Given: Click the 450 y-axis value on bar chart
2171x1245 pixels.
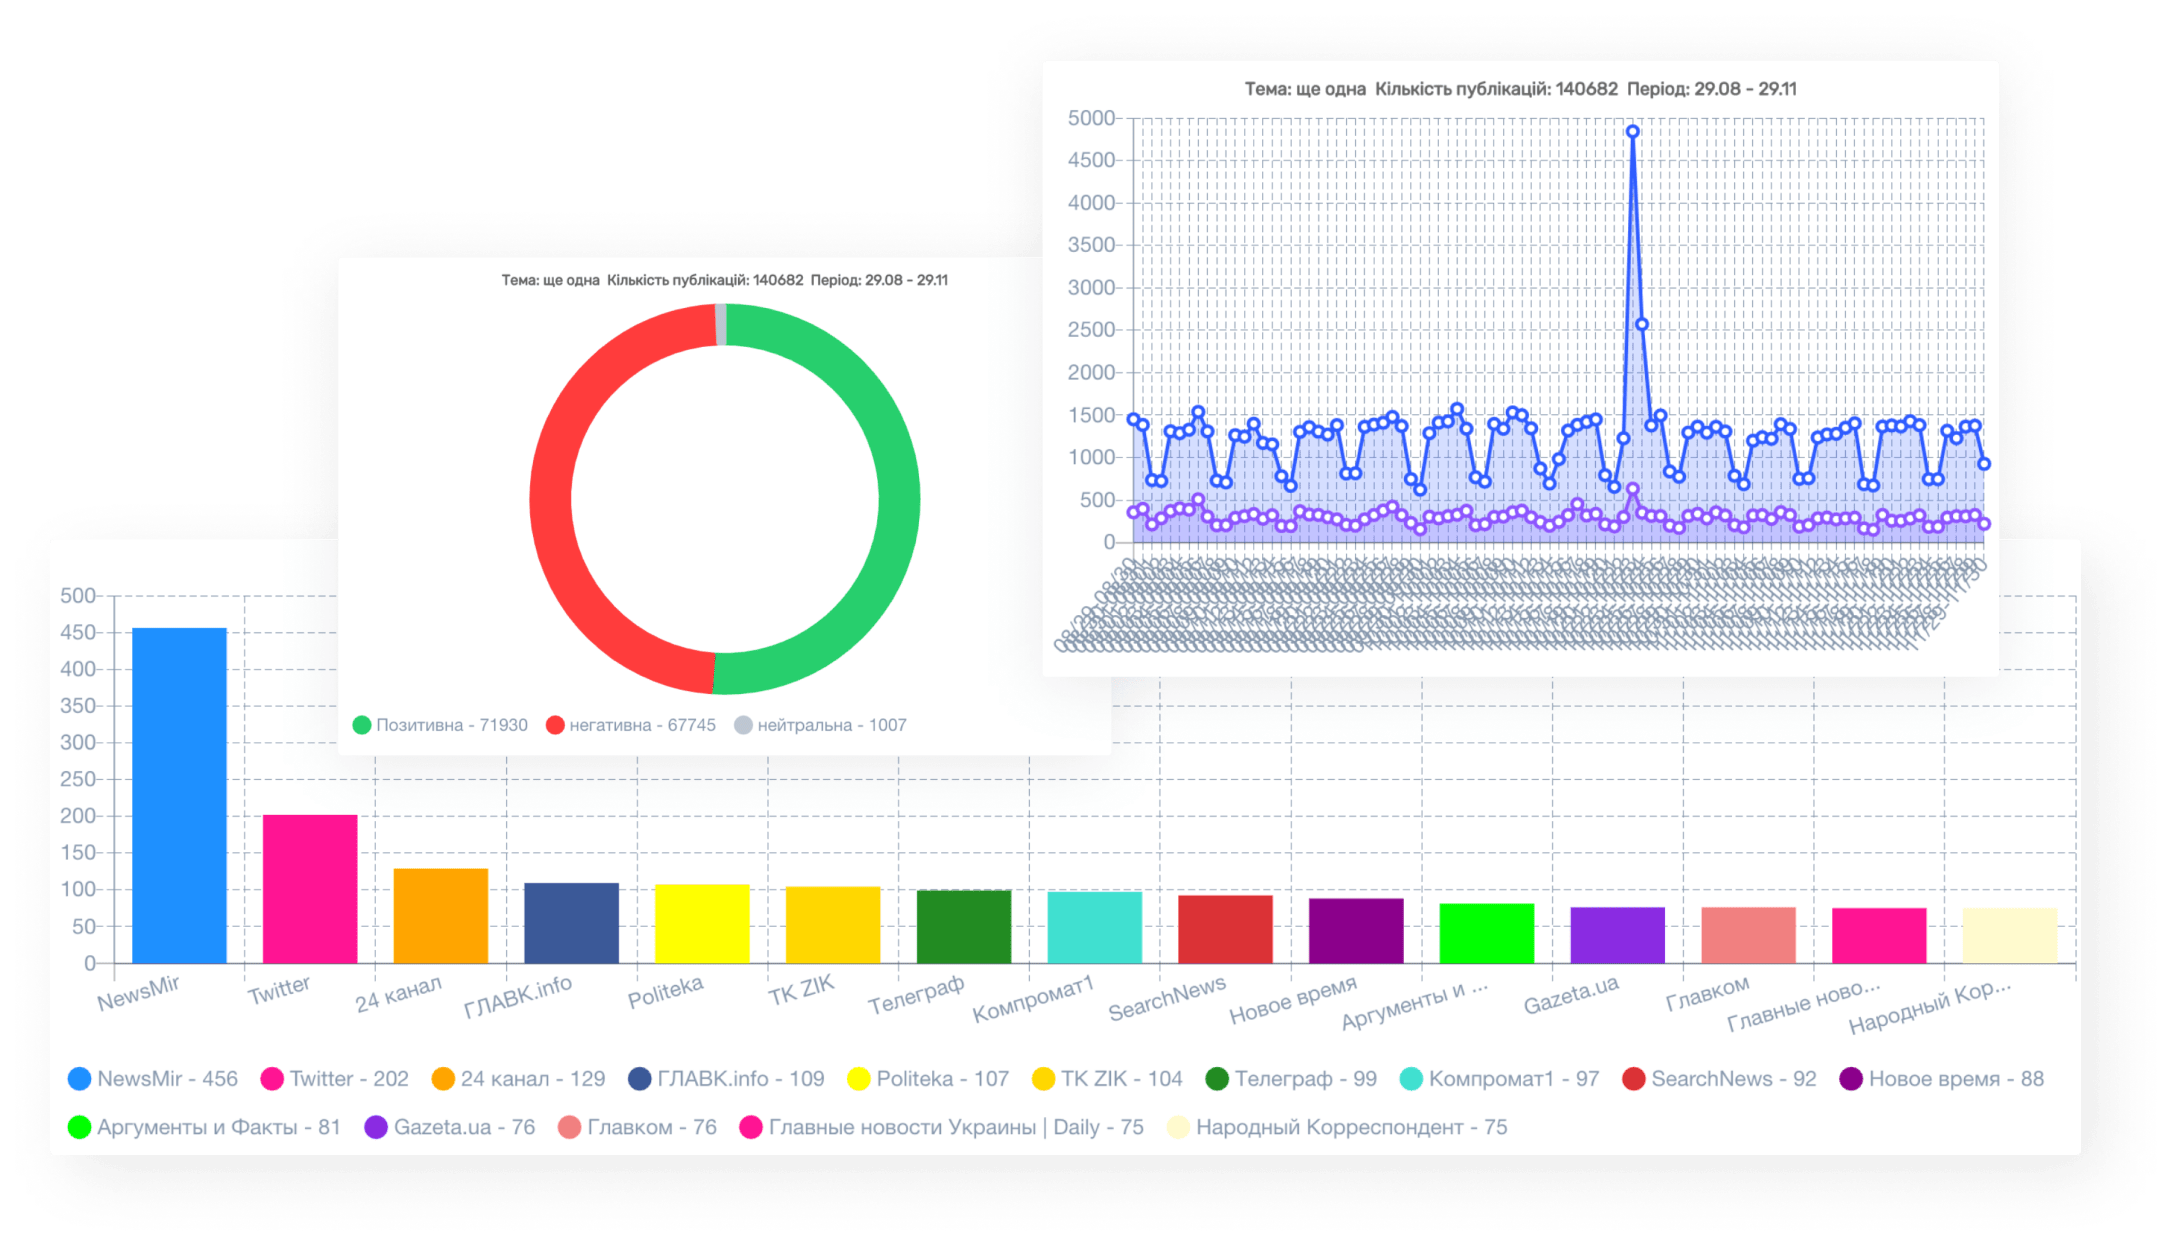Looking at the screenshot, I should point(78,632).
